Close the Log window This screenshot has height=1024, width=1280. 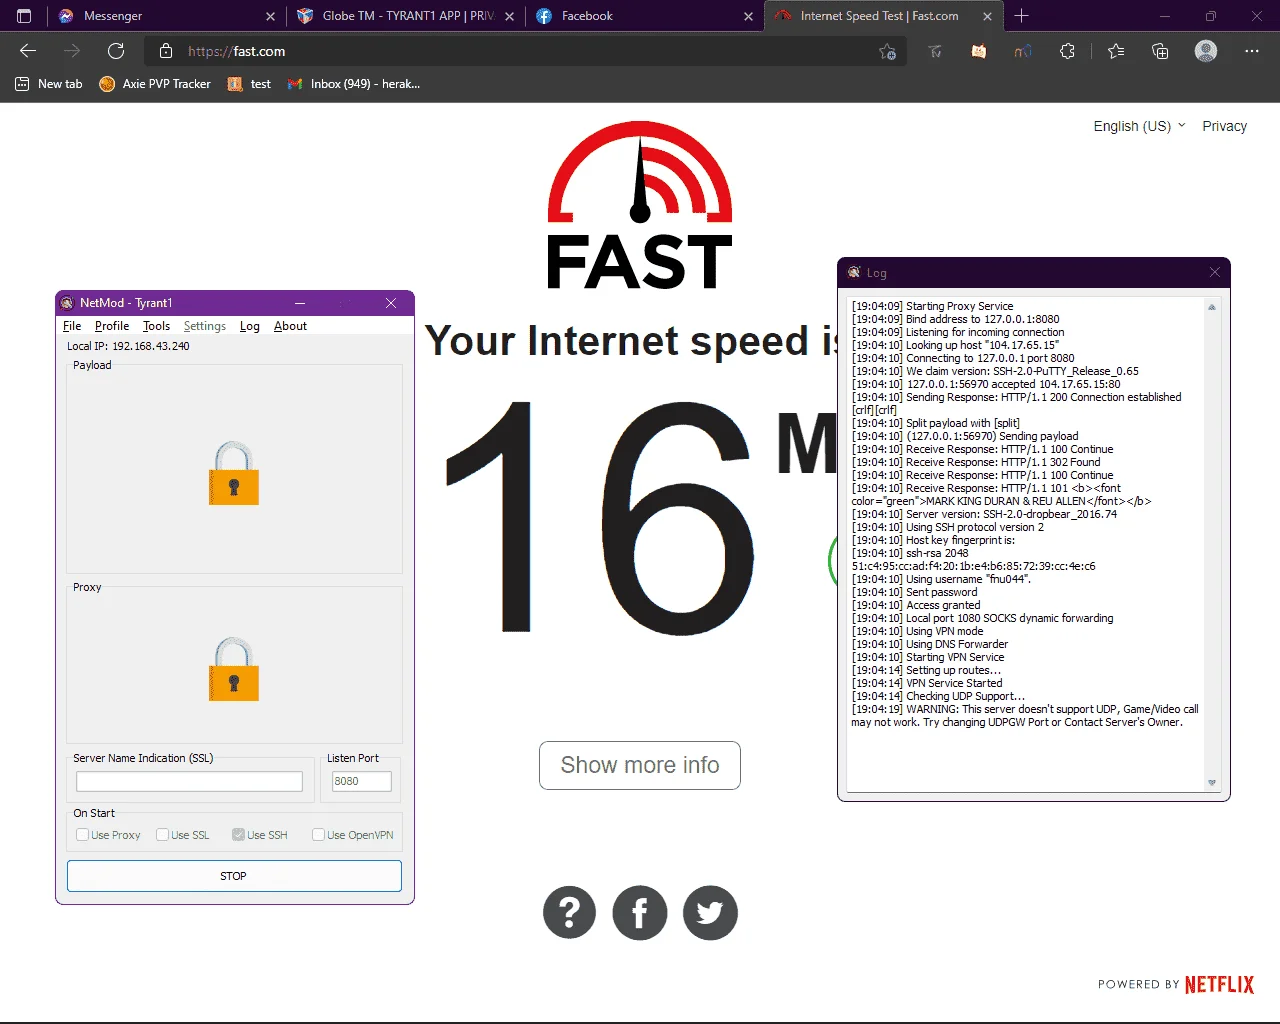1214,272
